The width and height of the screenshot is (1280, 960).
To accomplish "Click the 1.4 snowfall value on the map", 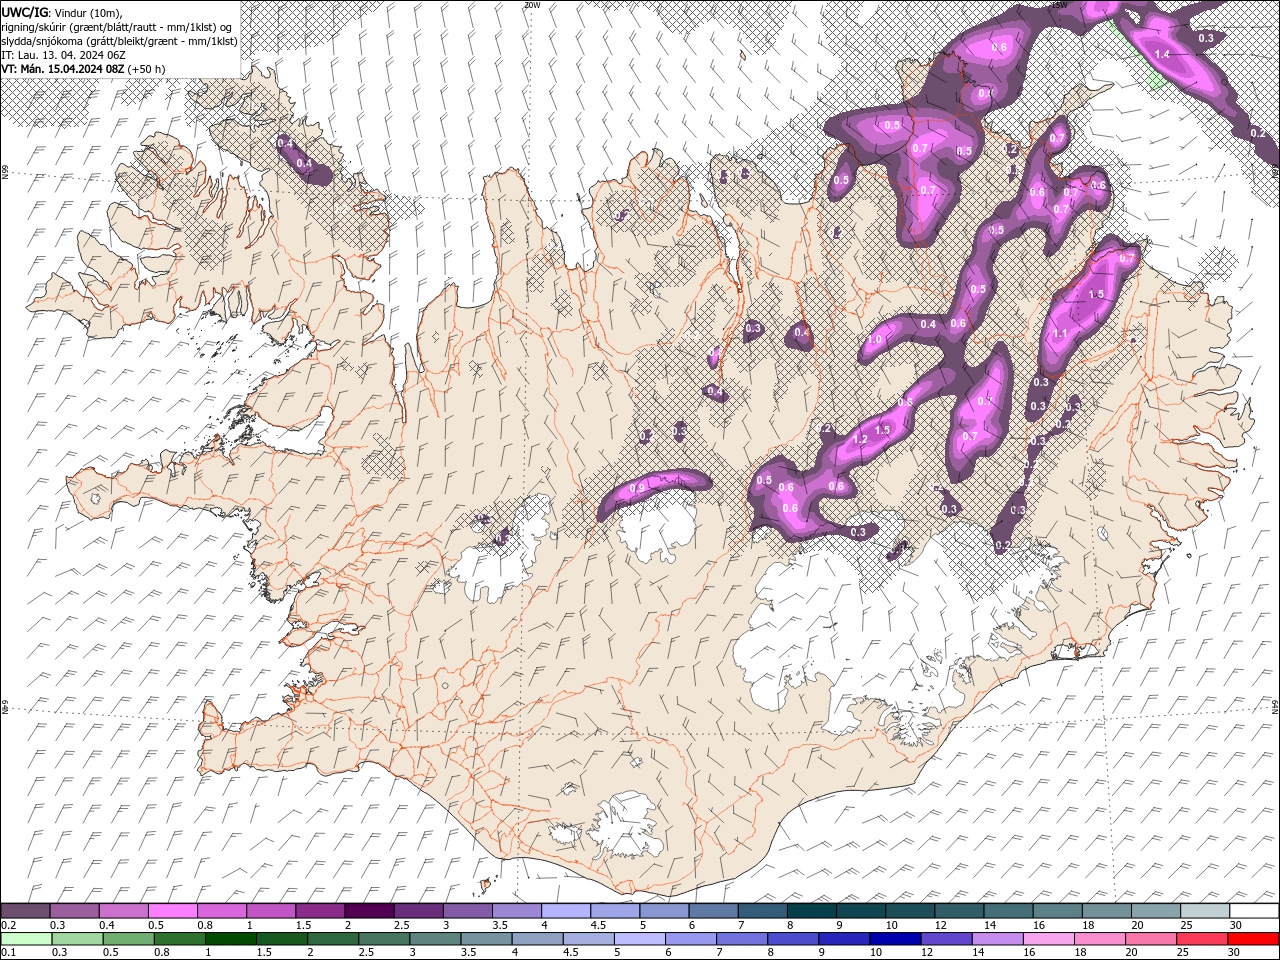I will [1162, 54].
